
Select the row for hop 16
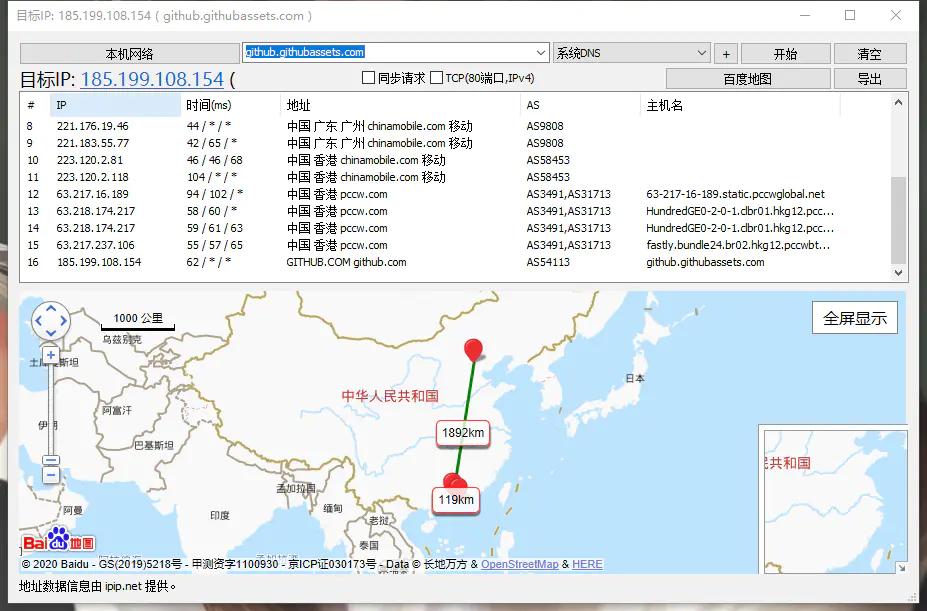(300, 262)
